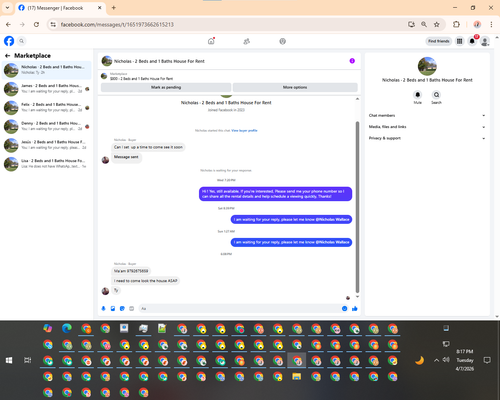Open the Facebook menu grid icon
Image resolution: width=500 pixels, height=400 pixels.
click(460, 41)
